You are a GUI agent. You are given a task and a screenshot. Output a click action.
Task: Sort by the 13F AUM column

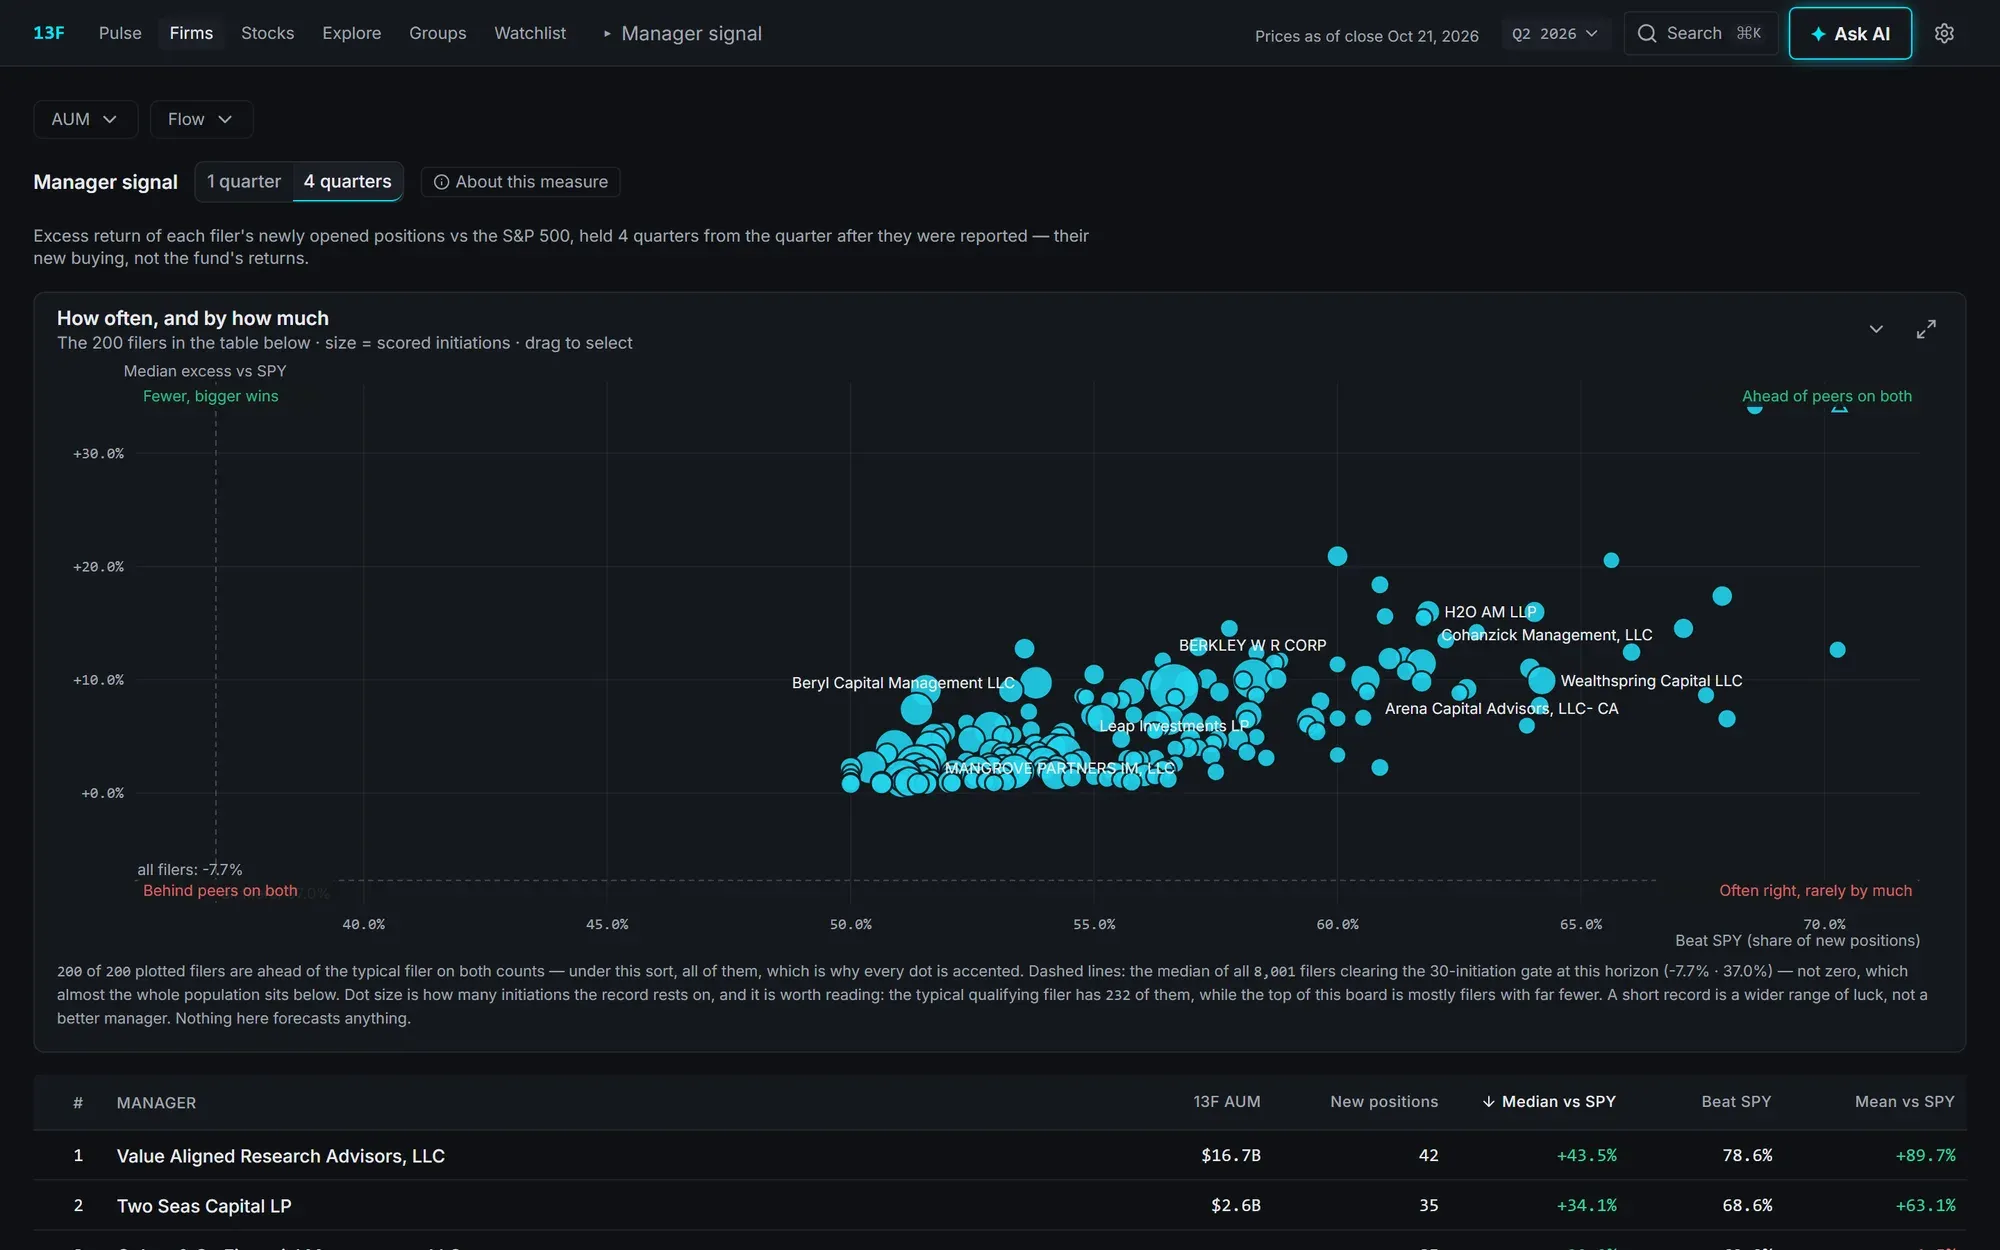[x=1226, y=1101]
